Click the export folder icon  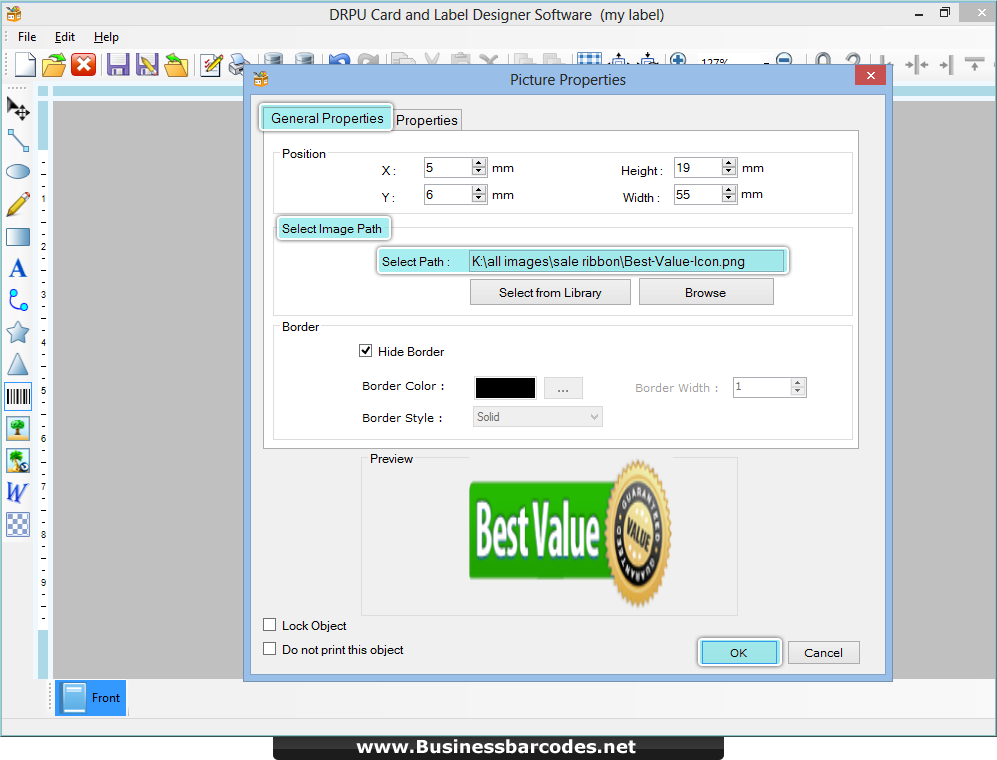(x=176, y=64)
